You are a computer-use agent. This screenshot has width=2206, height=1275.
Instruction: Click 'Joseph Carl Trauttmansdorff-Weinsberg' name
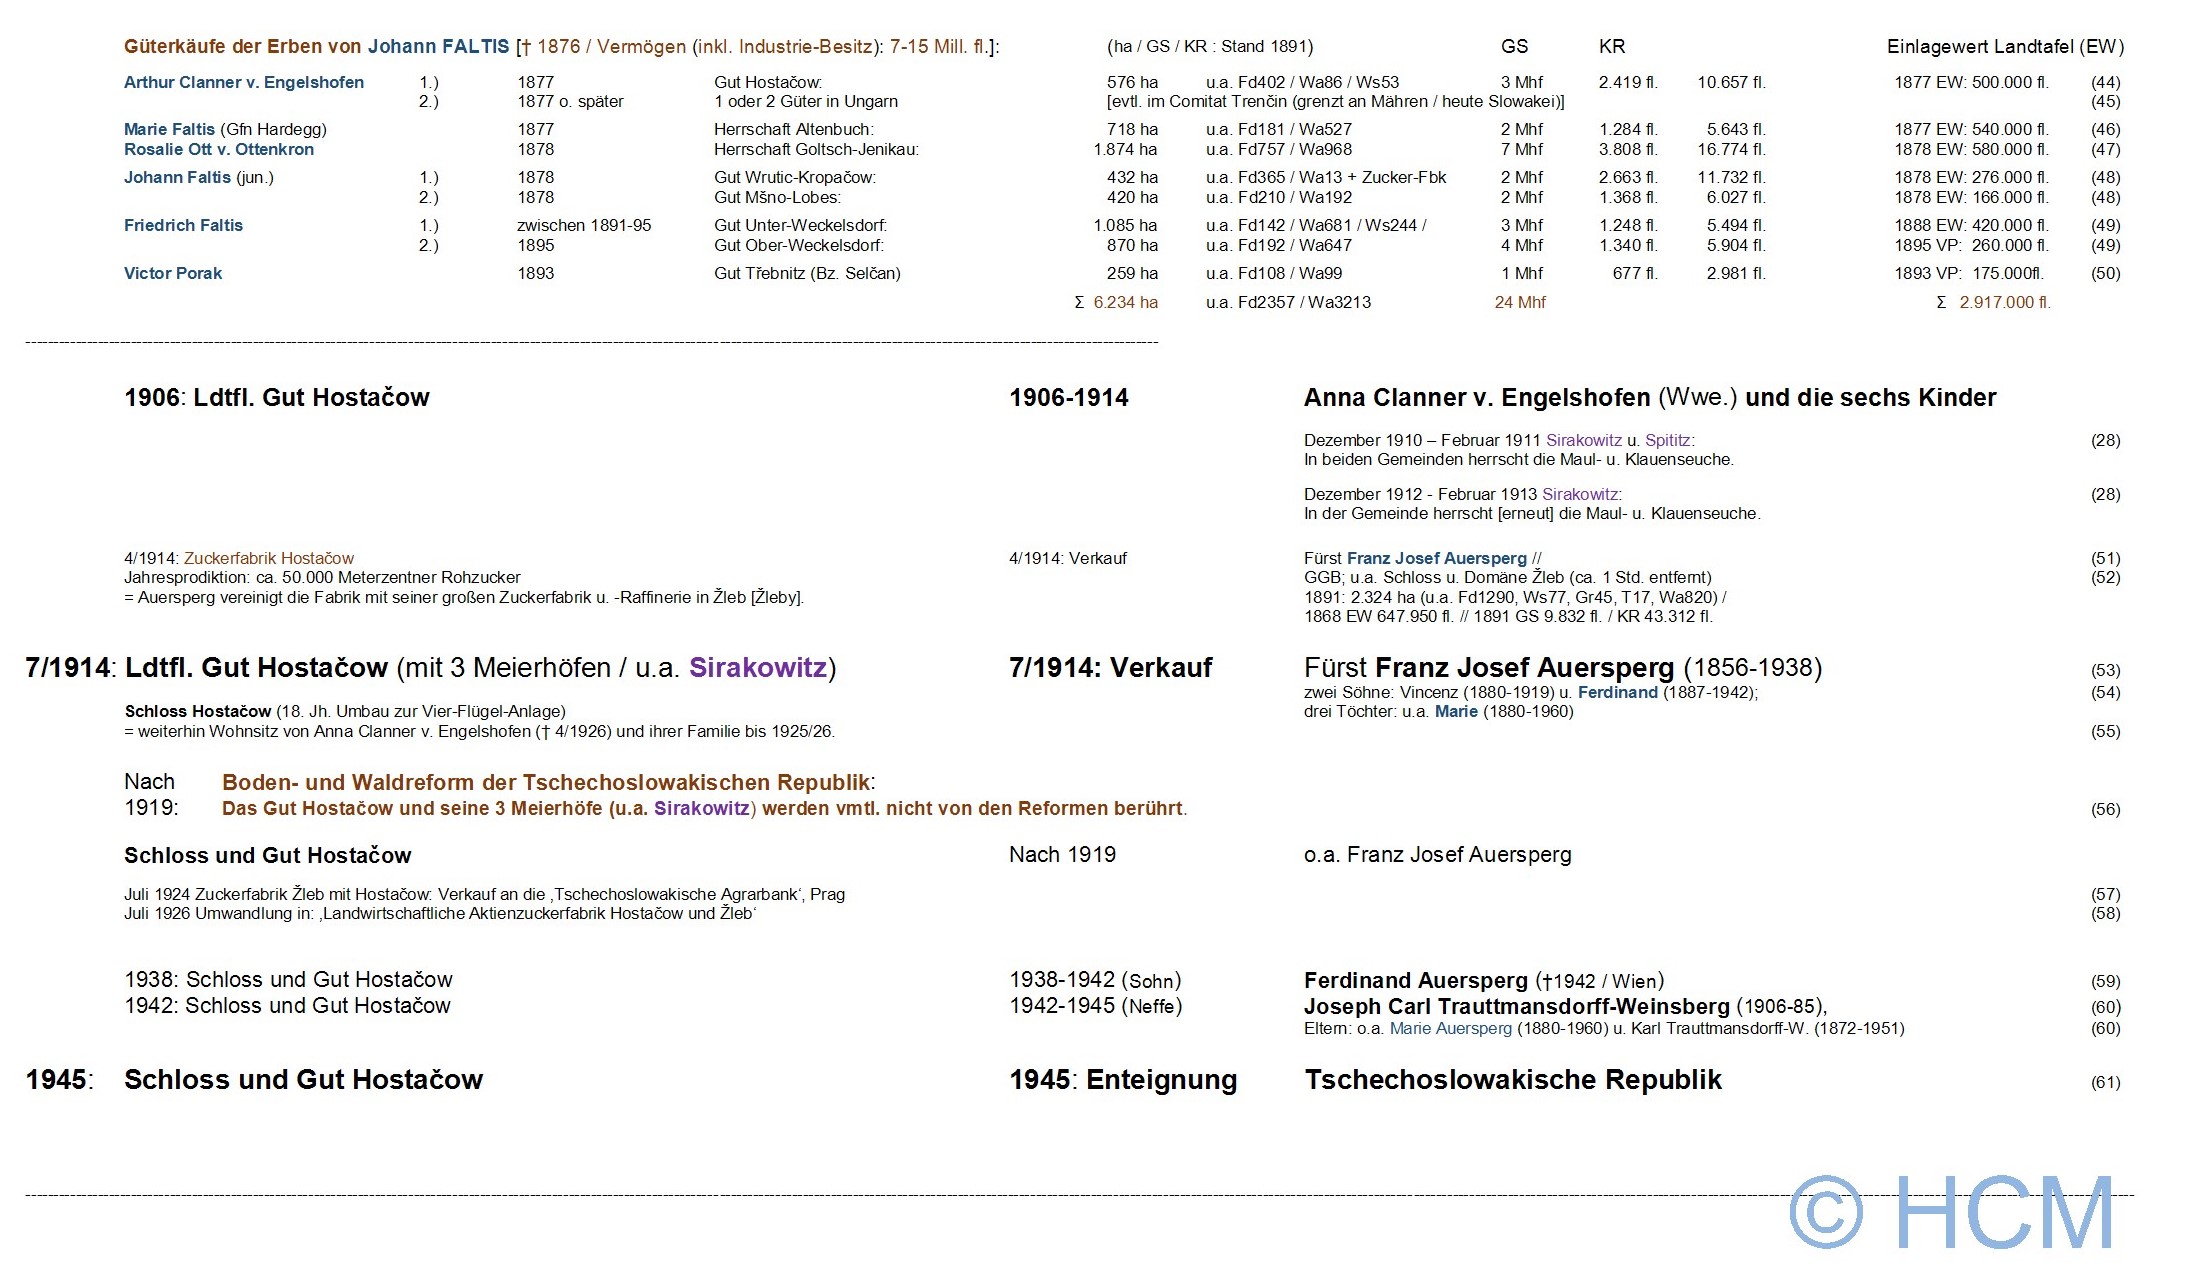coord(1516,1007)
